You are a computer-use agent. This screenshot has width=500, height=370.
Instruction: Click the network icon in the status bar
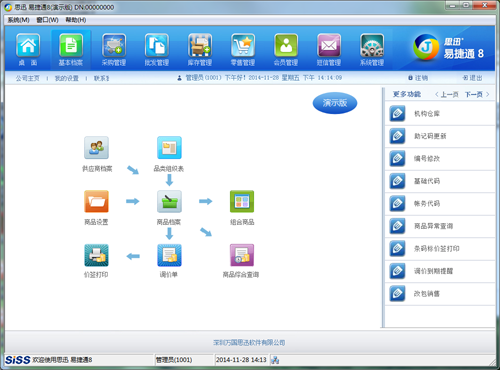pos(275,360)
